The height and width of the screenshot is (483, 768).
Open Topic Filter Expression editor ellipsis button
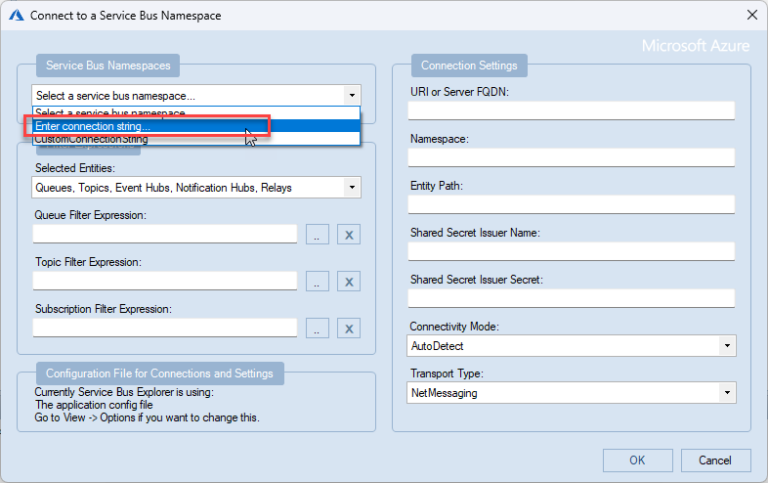coord(317,281)
